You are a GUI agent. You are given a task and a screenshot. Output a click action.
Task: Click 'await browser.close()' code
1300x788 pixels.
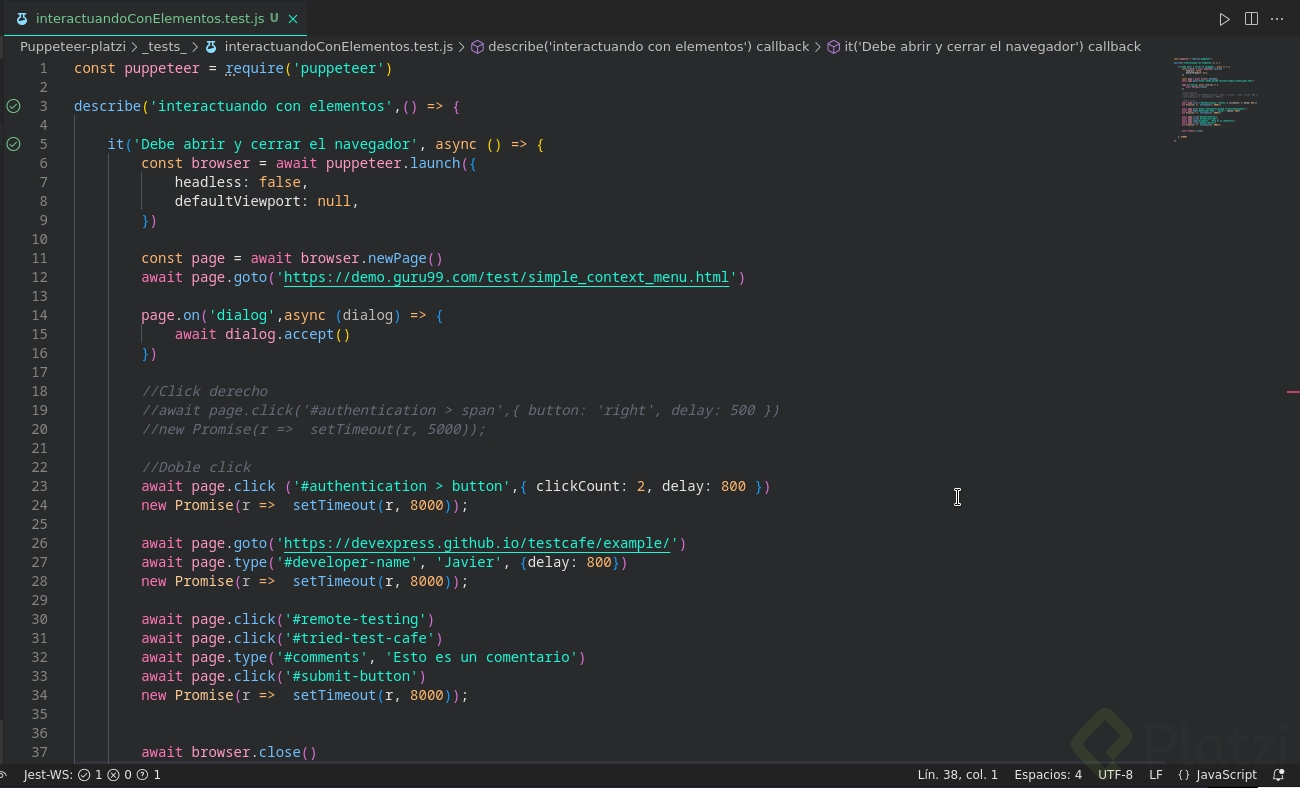229,753
